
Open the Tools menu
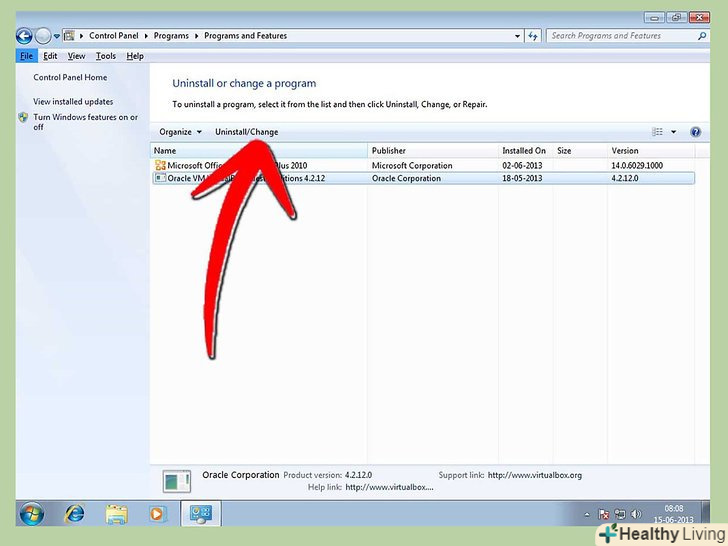(106, 56)
